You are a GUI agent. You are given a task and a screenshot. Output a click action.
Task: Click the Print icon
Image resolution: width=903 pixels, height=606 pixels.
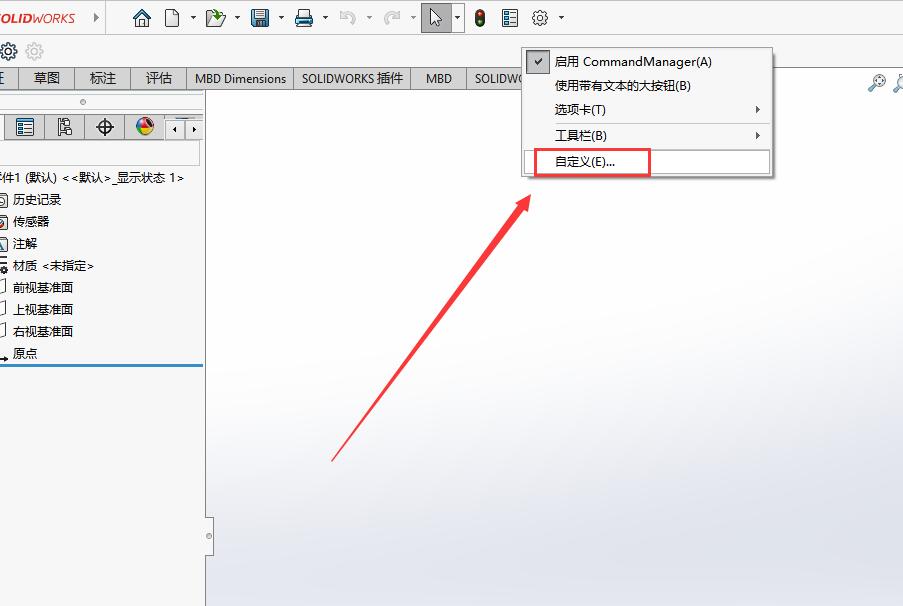click(x=304, y=18)
